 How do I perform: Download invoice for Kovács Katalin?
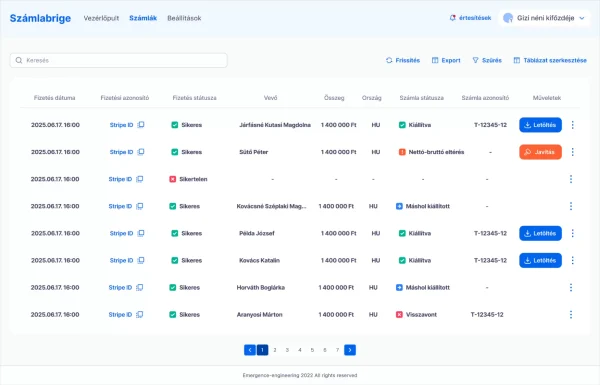click(540, 260)
